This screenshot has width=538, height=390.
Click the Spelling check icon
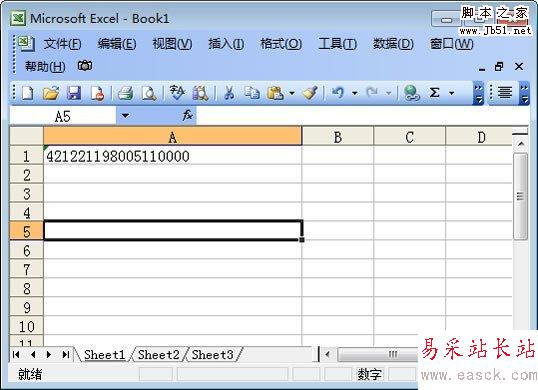pyautogui.click(x=177, y=93)
